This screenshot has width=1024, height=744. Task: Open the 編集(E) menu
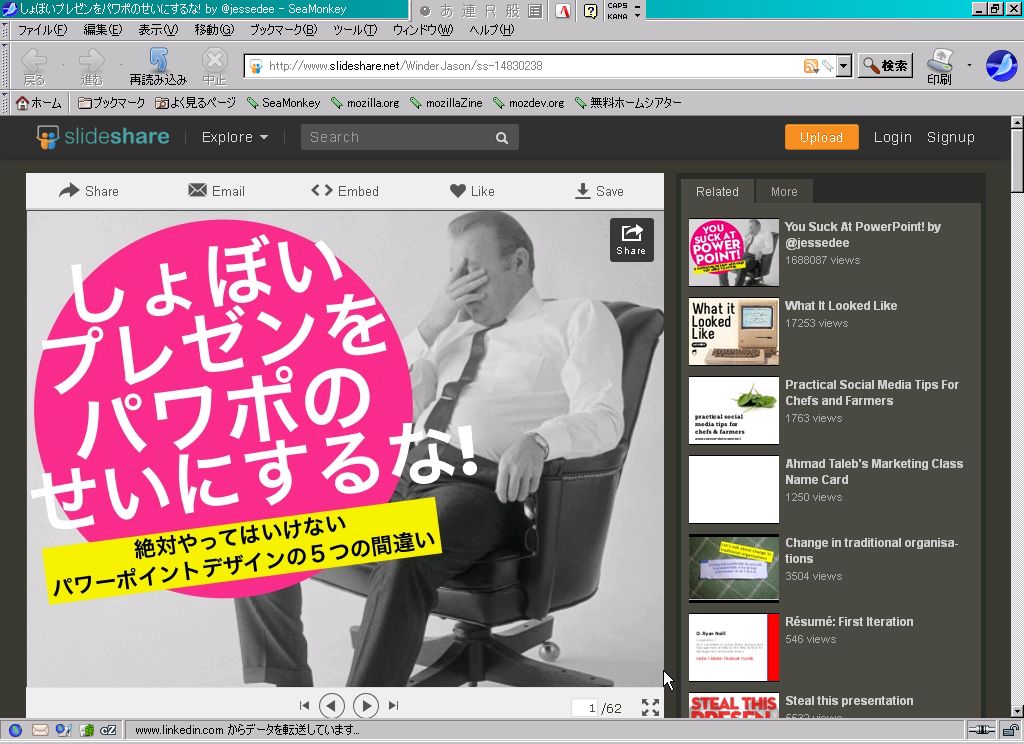coord(103,30)
